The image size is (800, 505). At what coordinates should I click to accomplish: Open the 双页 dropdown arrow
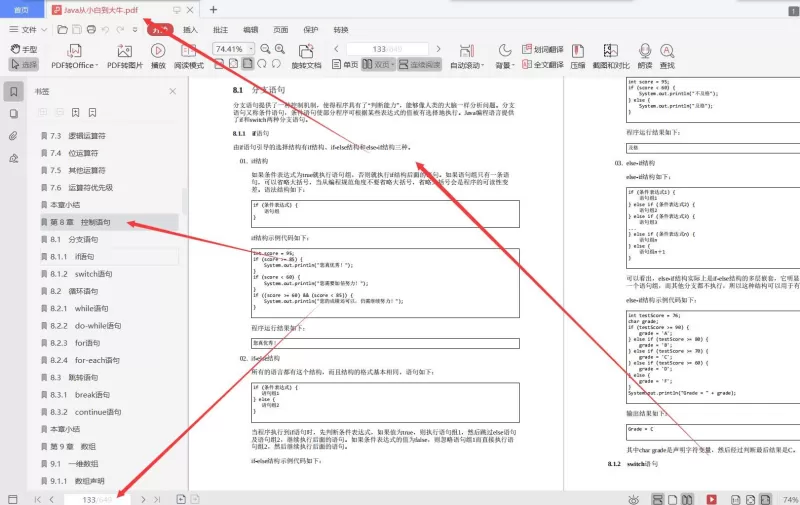point(393,65)
